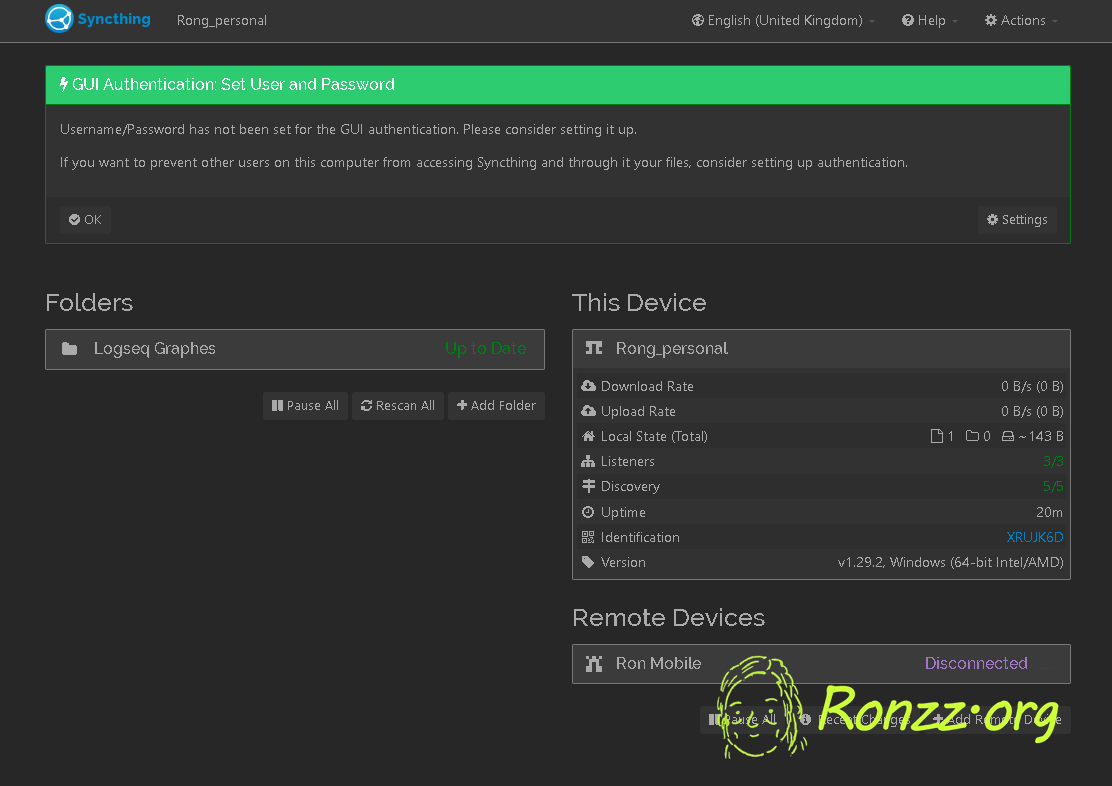Open the device ID link XRUJK6D
The height and width of the screenshot is (786, 1112).
(1035, 537)
